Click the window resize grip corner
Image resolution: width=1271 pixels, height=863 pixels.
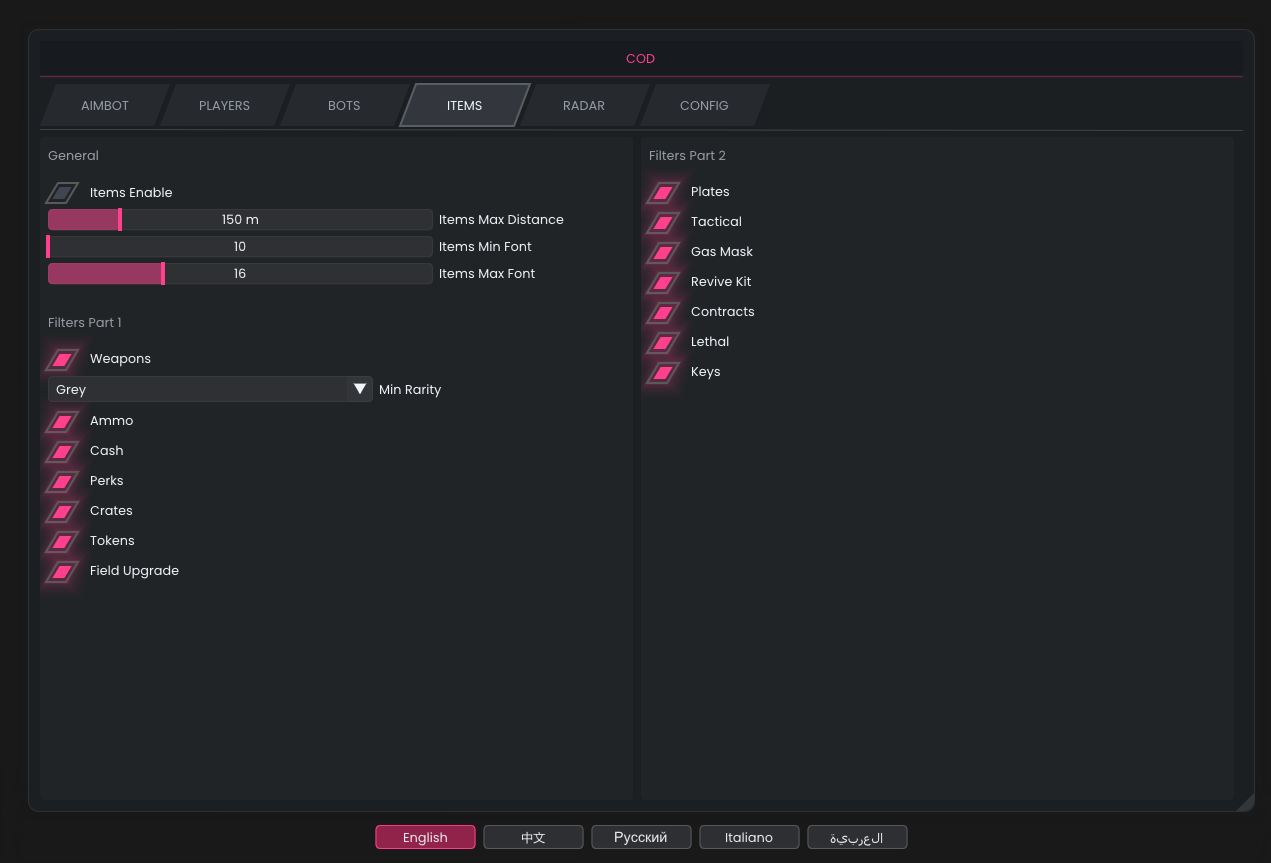pyautogui.click(x=1245, y=802)
